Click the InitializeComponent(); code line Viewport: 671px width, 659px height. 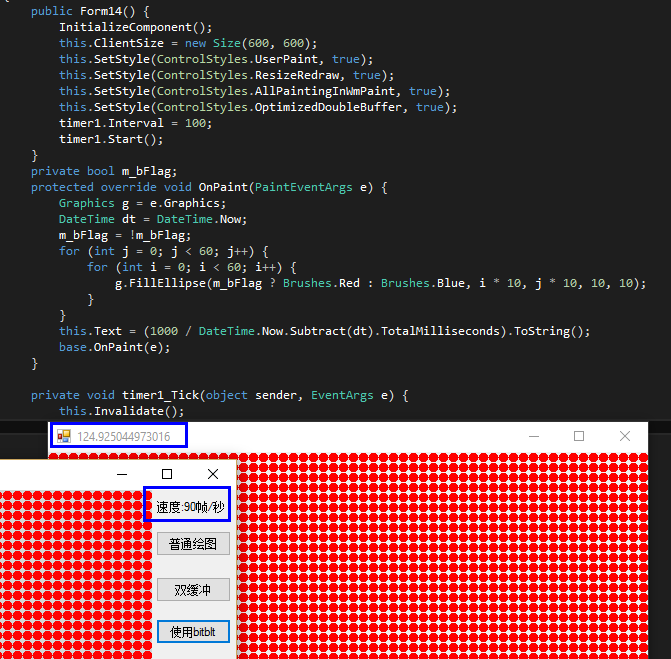pyautogui.click(x=135, y=27)
